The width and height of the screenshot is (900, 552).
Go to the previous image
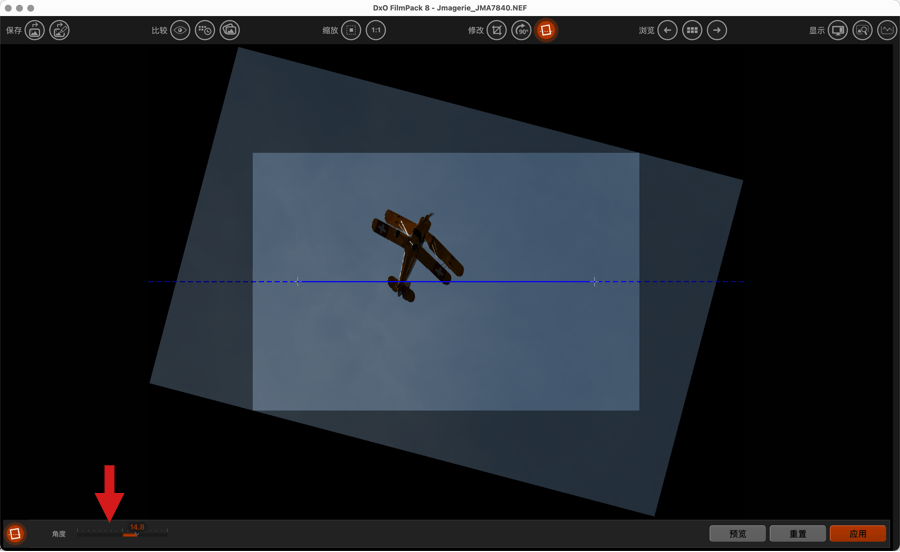[x=667, y=31]
